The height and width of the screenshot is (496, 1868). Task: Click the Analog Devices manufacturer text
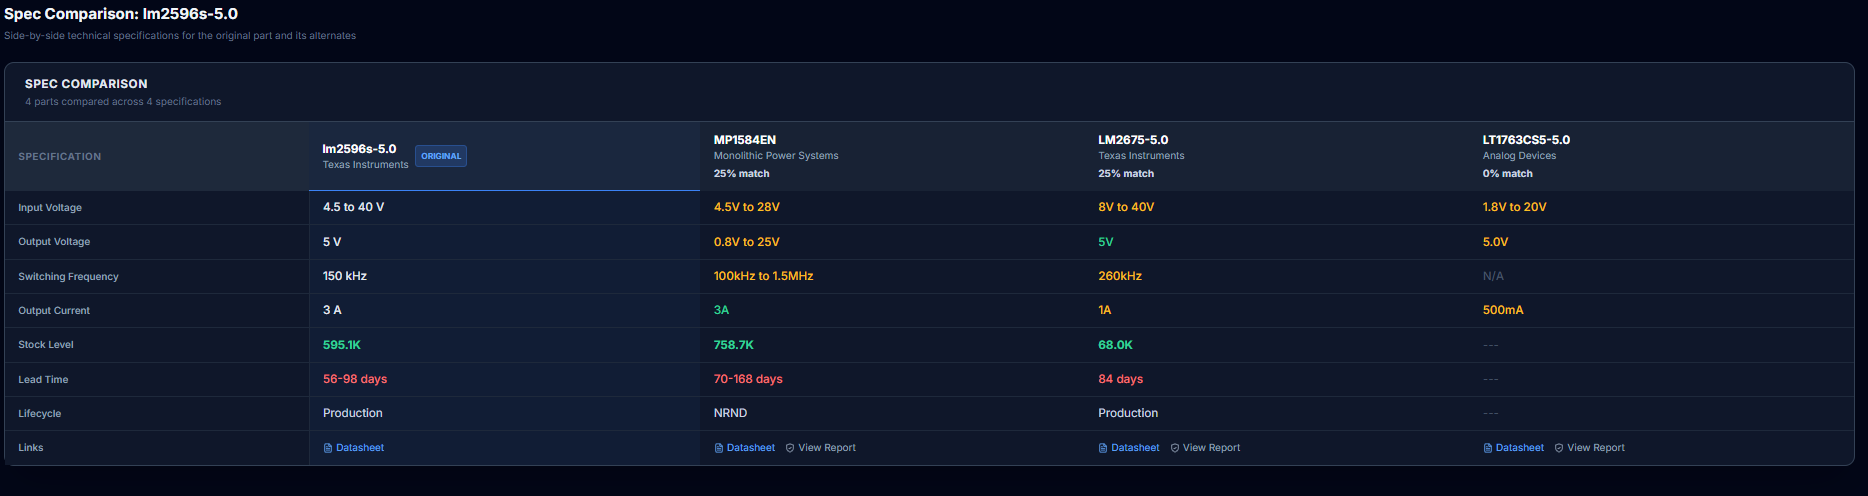tap(1519, 156)
